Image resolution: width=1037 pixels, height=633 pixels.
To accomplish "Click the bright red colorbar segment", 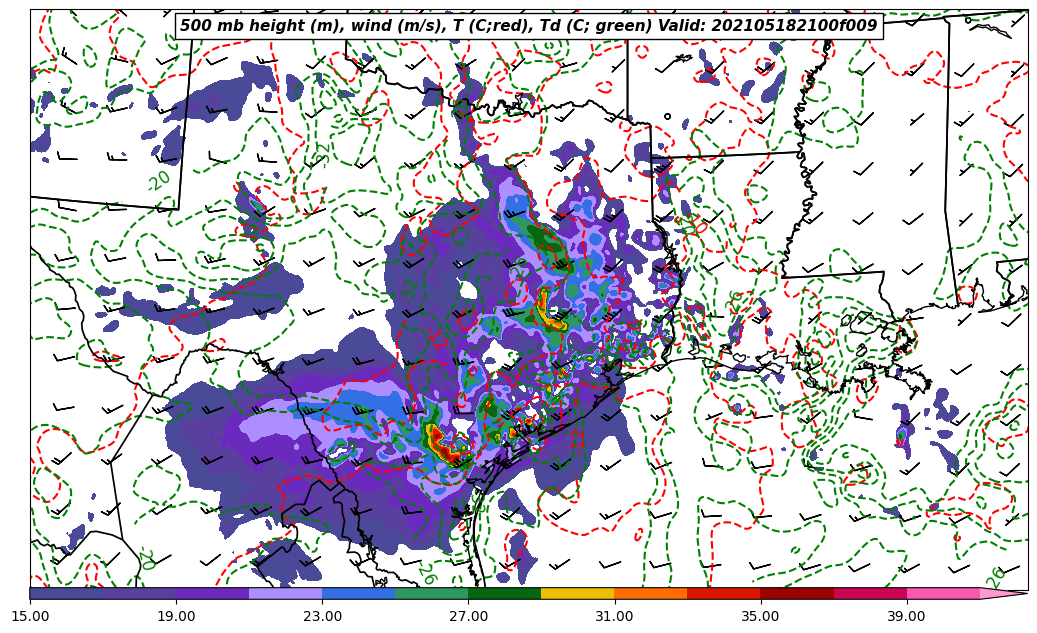I will (724, 593).
